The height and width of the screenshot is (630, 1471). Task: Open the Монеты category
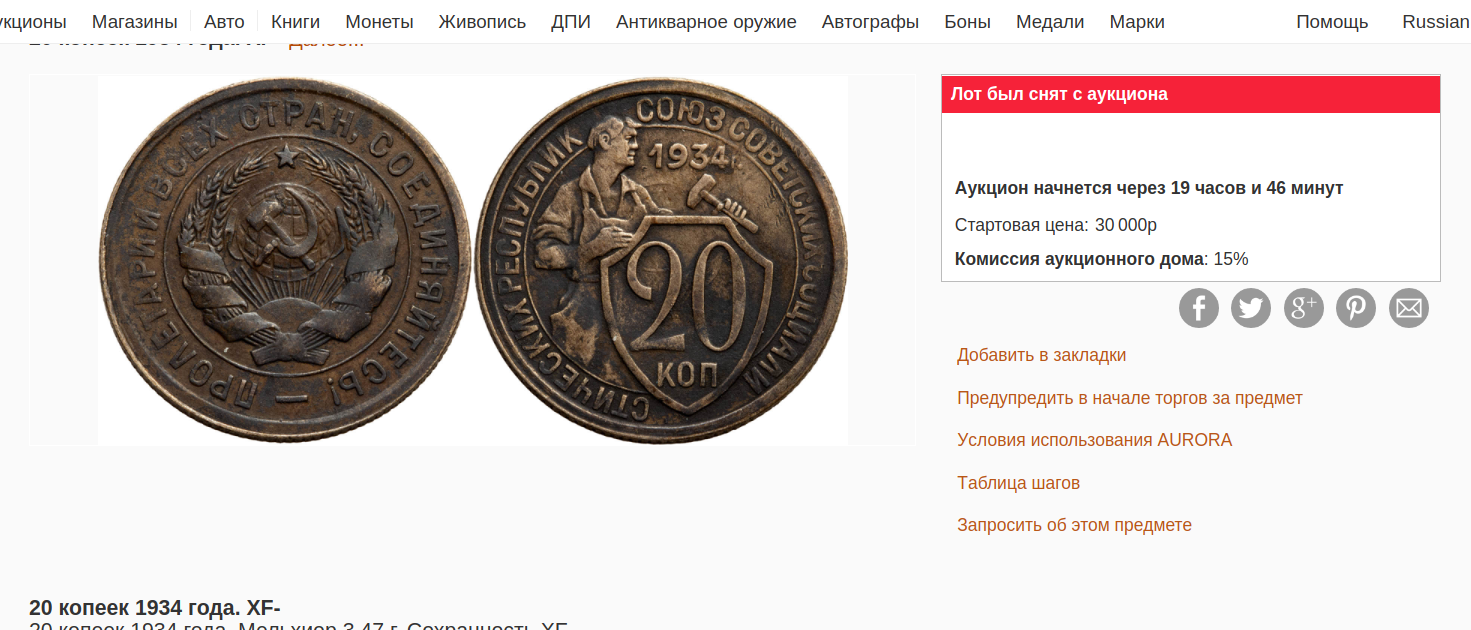click(x=380, y=22)
